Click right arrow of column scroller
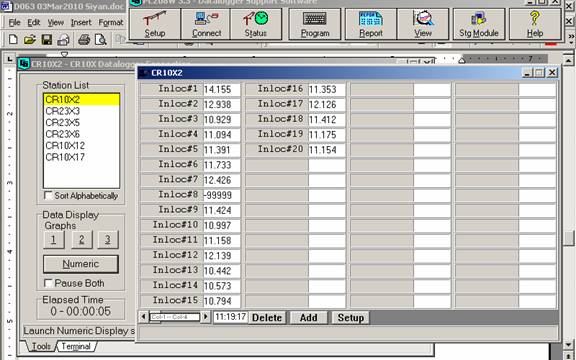 (x=206, y=317)
